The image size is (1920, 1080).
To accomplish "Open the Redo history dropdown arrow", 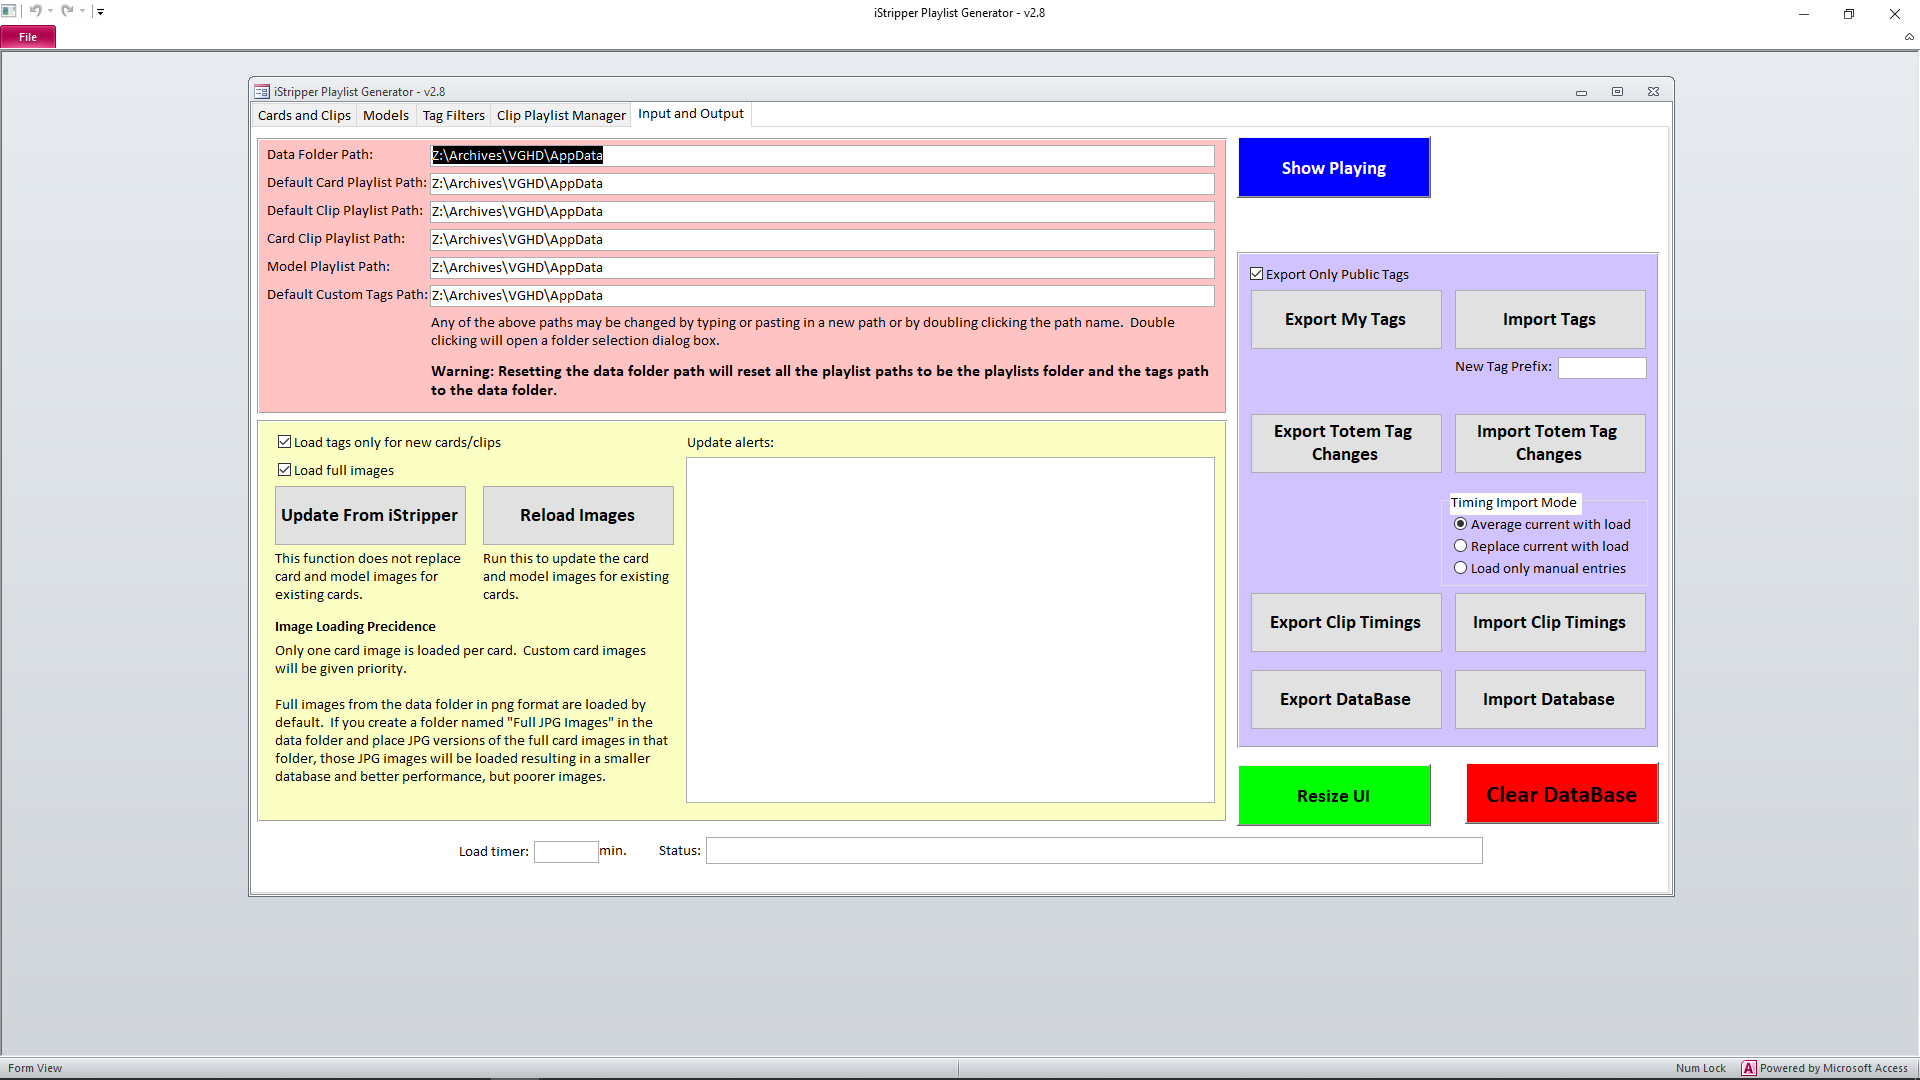I will [x=82, y=12].
